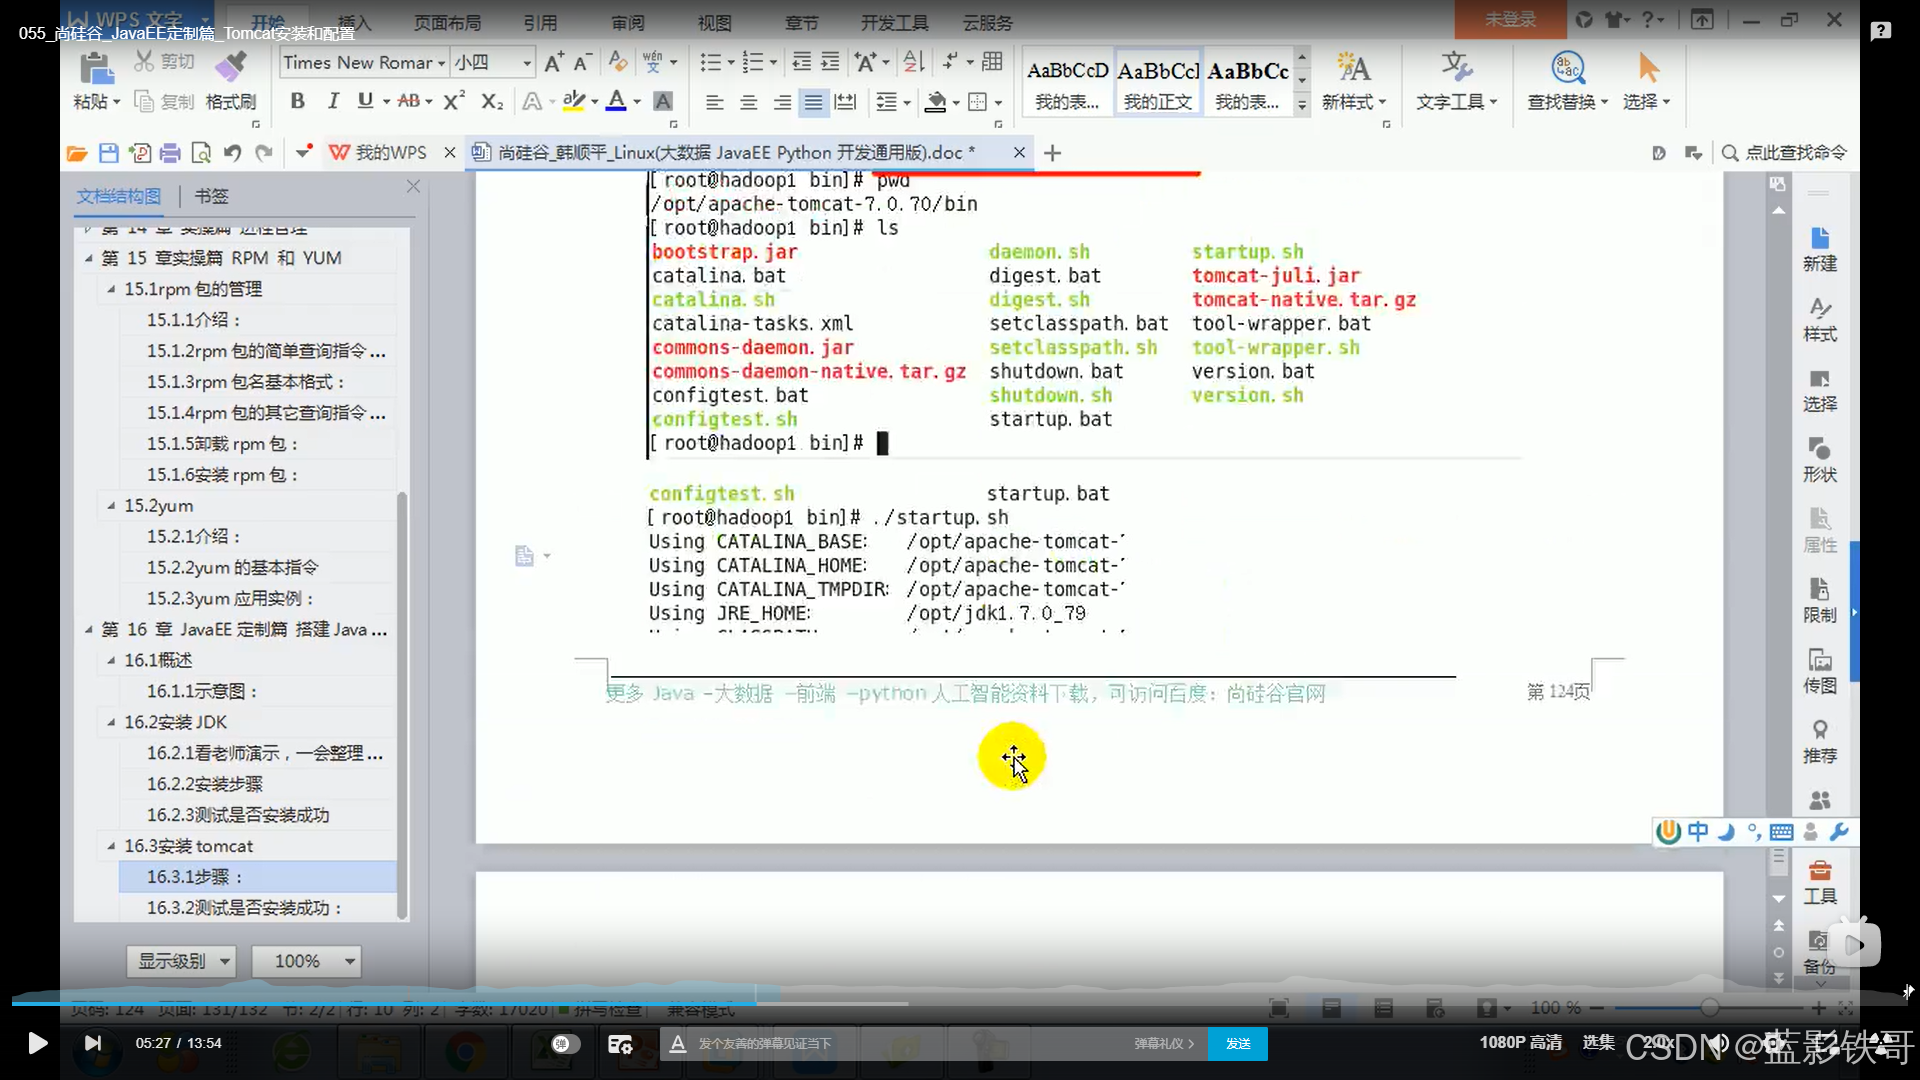Collapse the 16.3安装 tomcat outline node
This screenshot has height=1080, width=1920.
pyautogui.click(x=111, y=846)
